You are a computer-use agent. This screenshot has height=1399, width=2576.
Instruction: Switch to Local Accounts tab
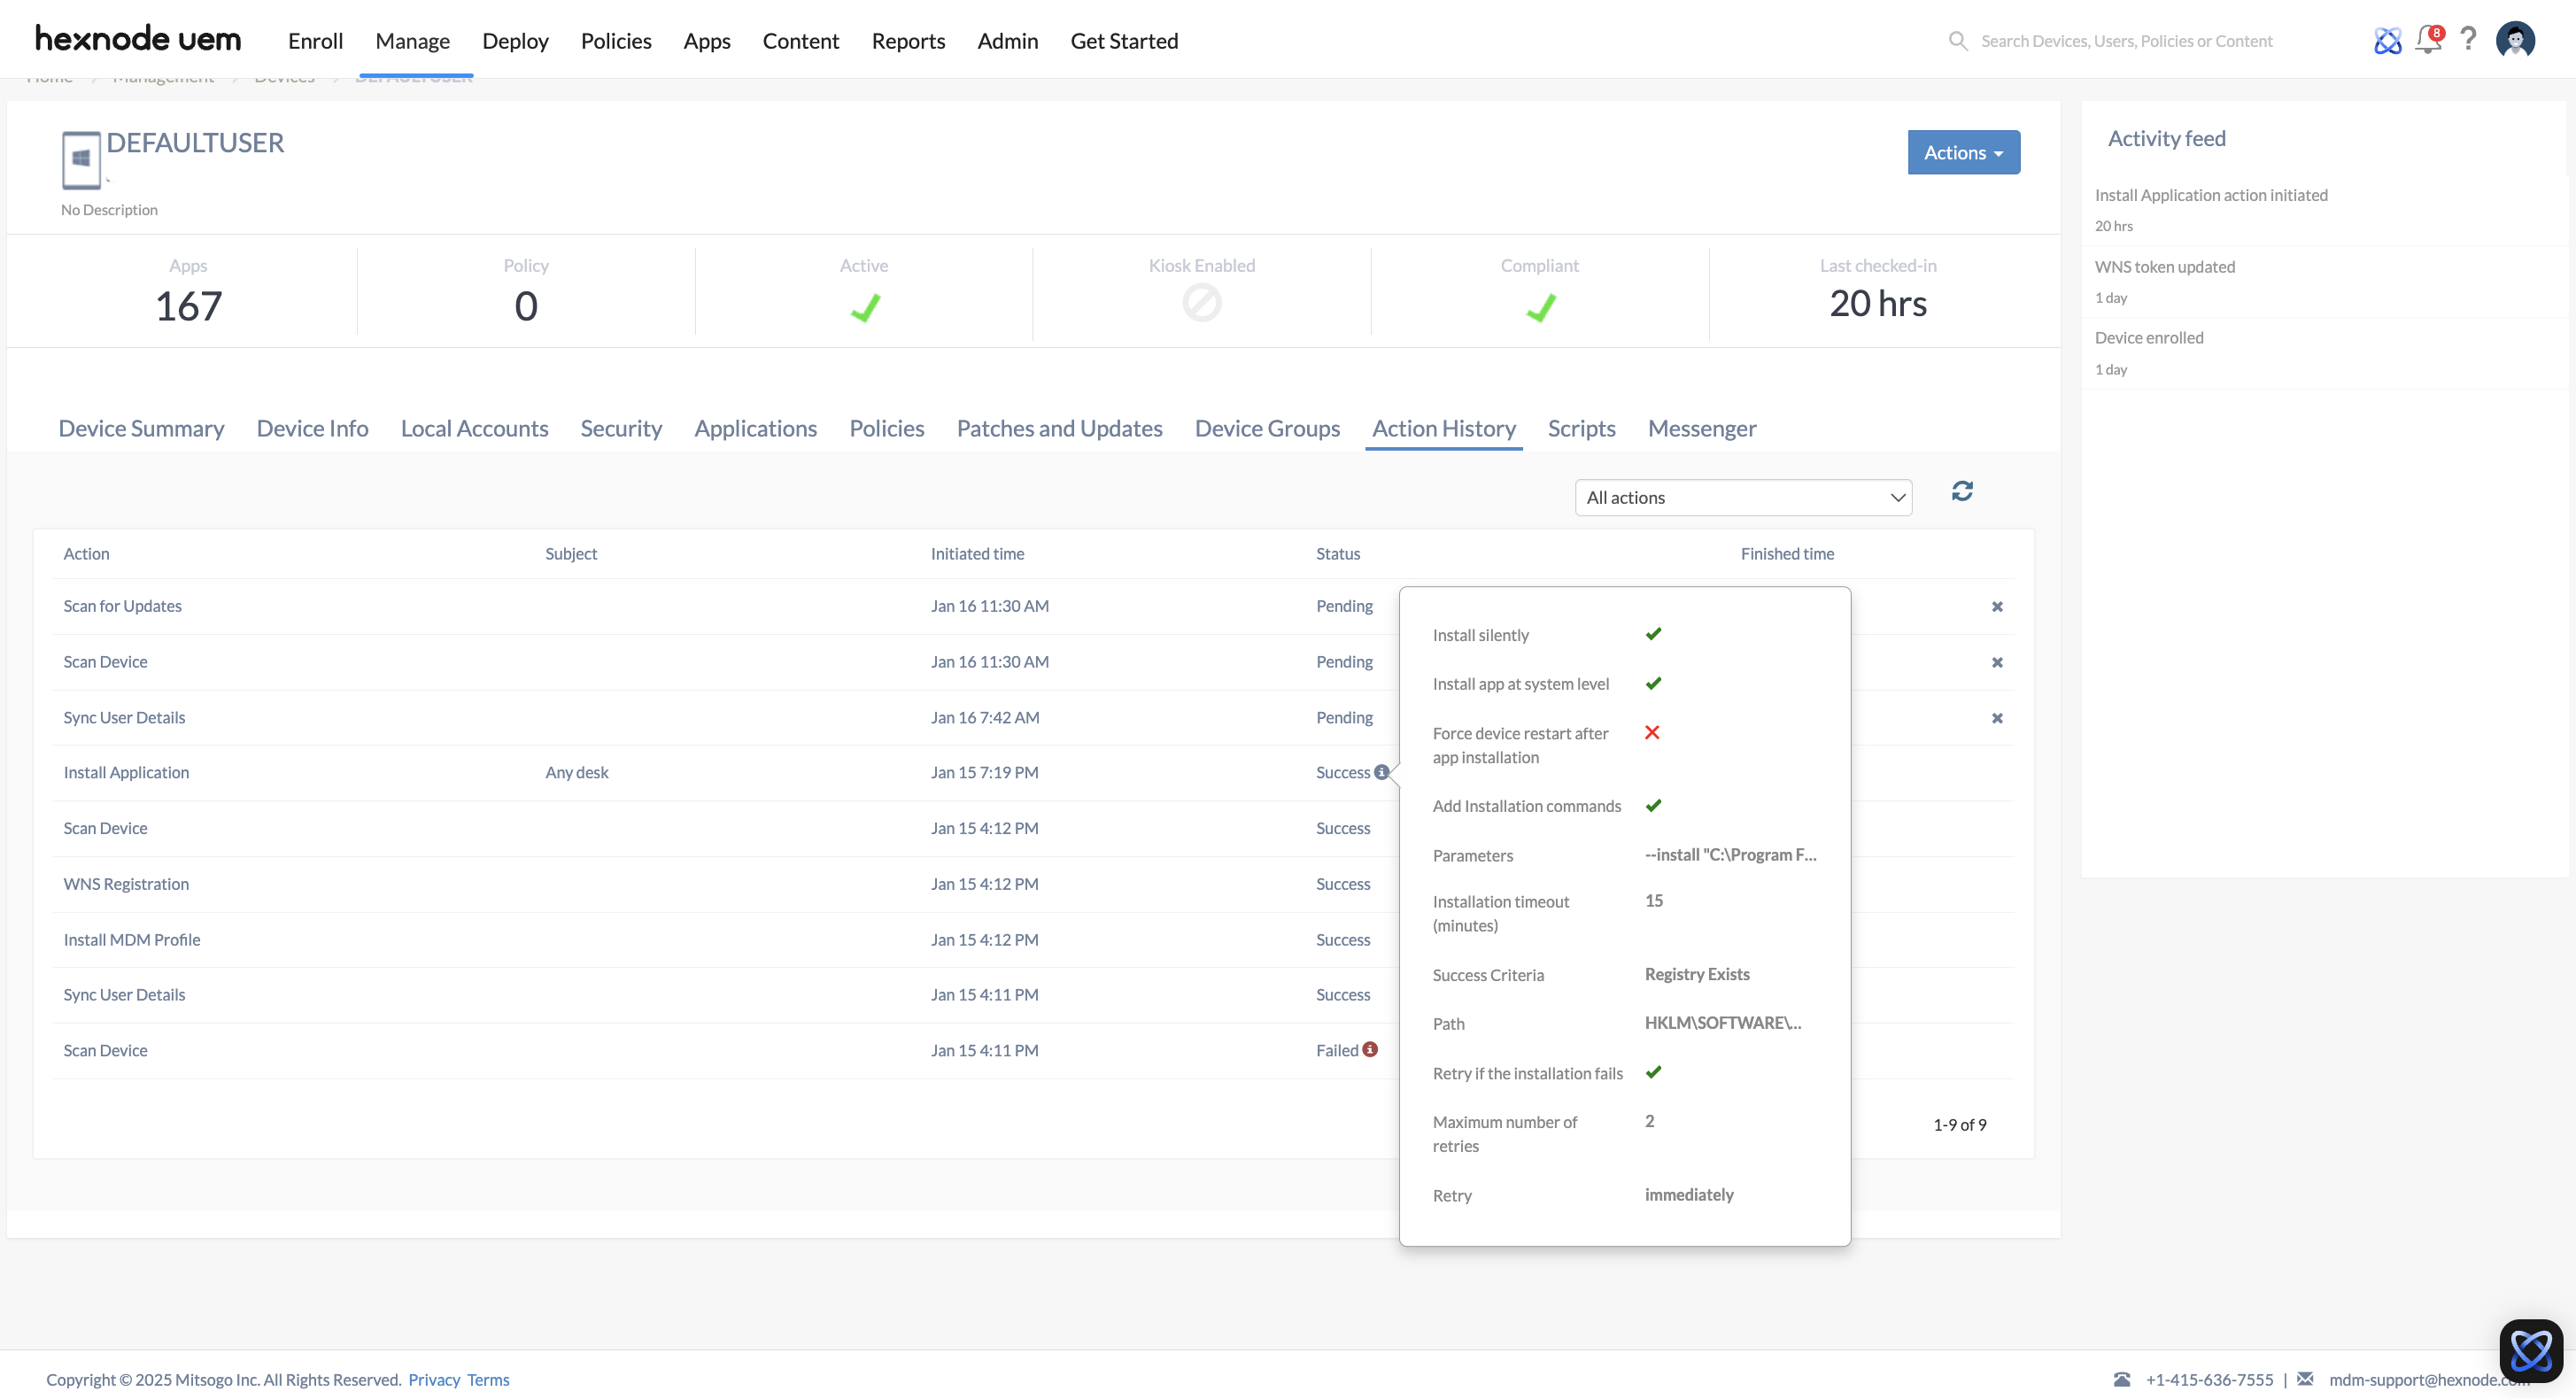(474, 428)
